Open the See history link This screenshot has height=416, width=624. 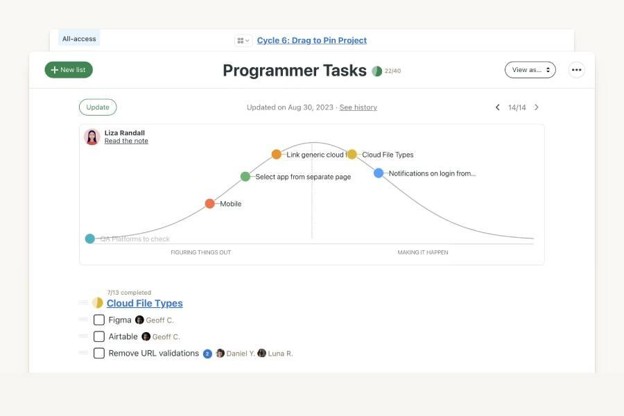tap(358, 107)
